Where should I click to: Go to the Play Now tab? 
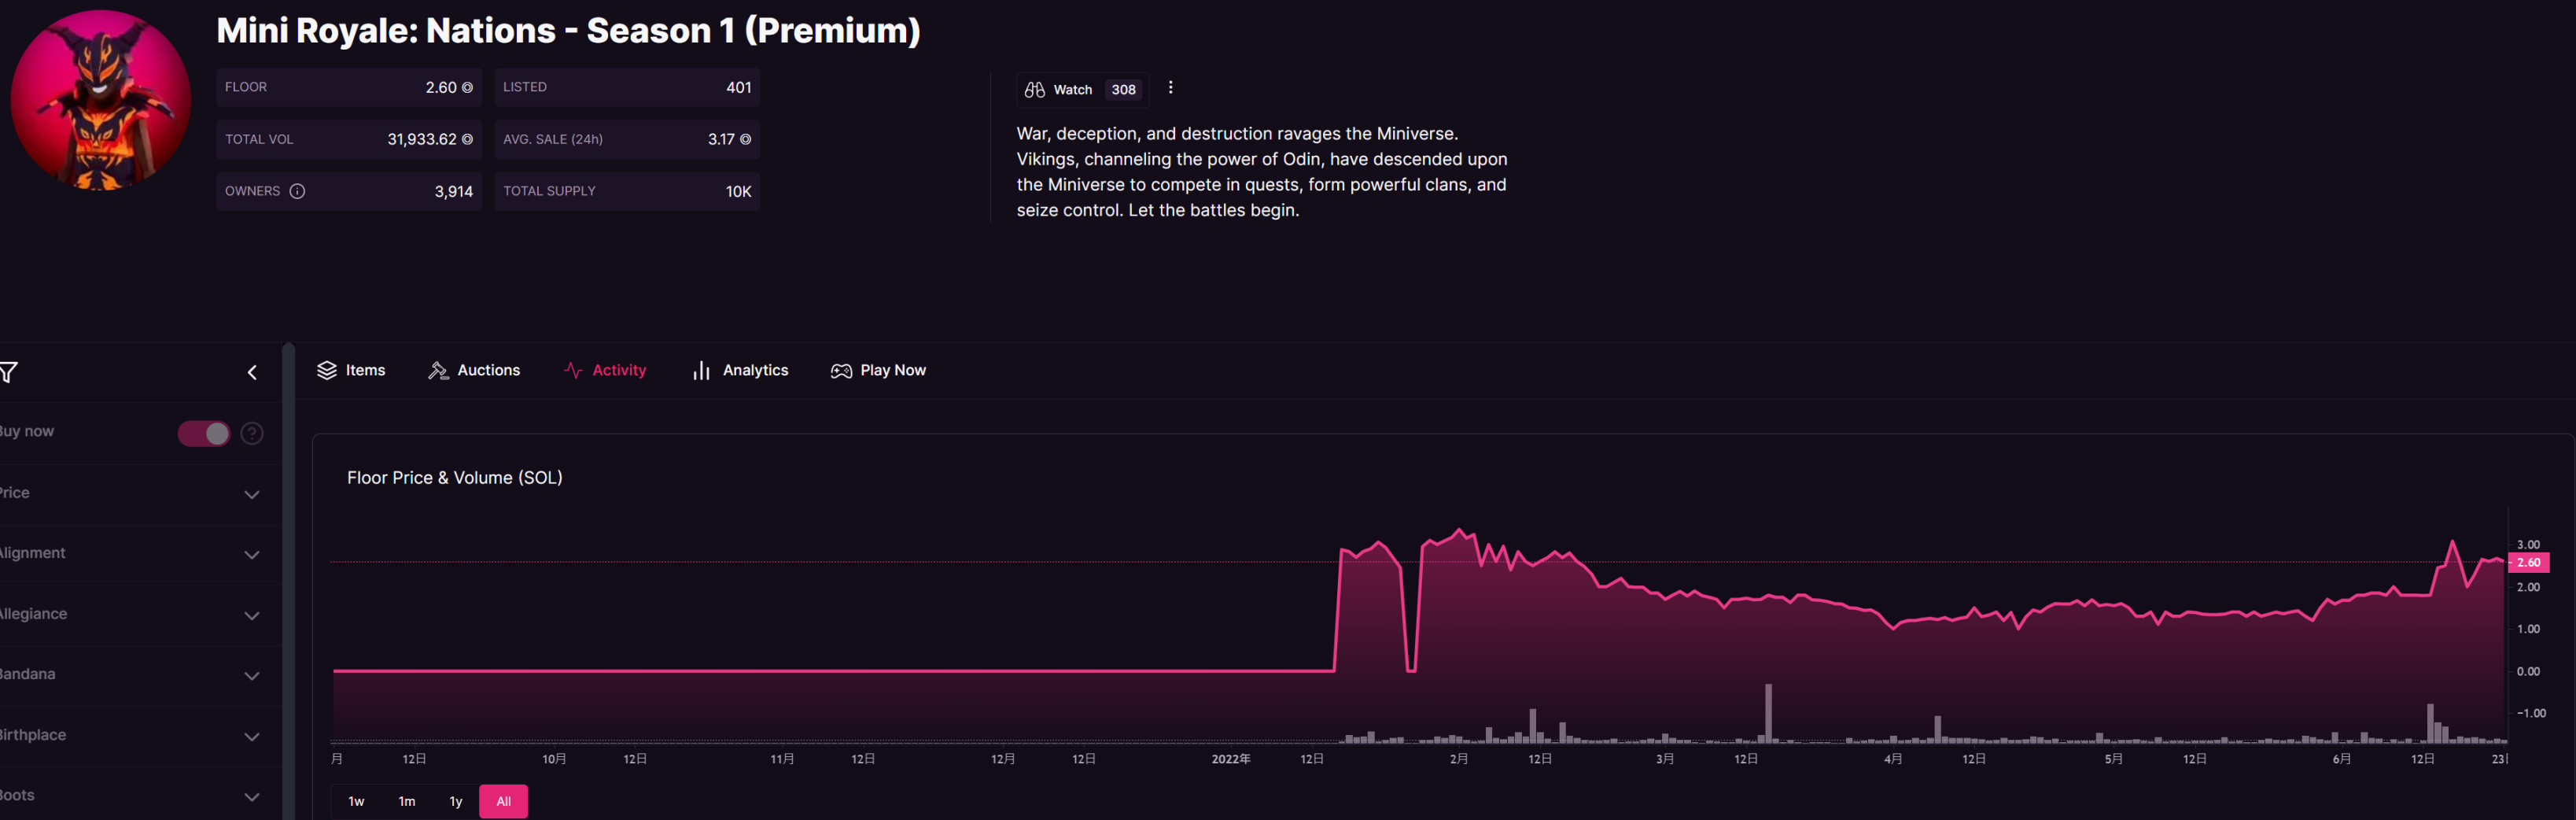[878, 370]
